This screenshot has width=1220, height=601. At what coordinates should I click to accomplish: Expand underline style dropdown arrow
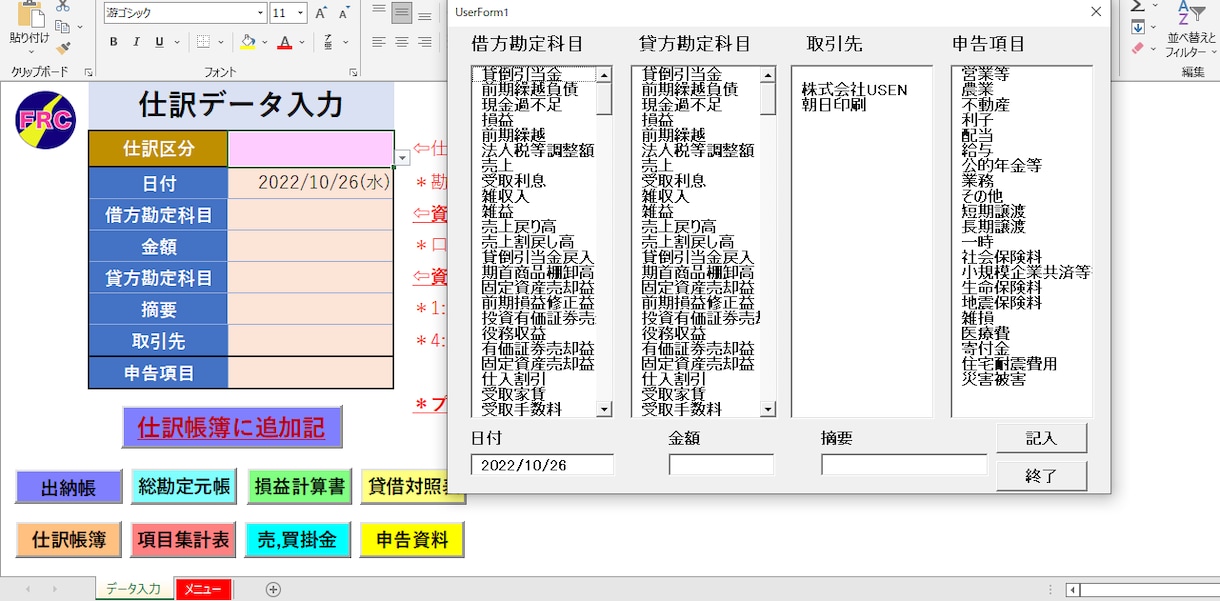pyautogui.click(x=176, y=42)
